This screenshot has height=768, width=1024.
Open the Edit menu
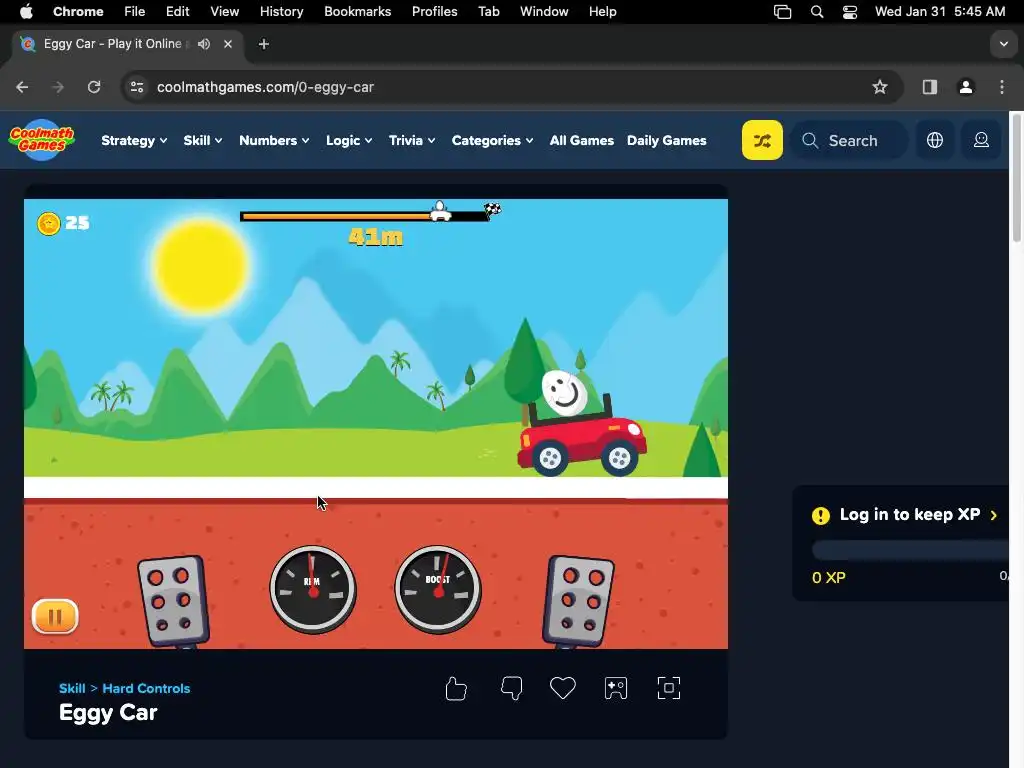[x=177, y=11]
